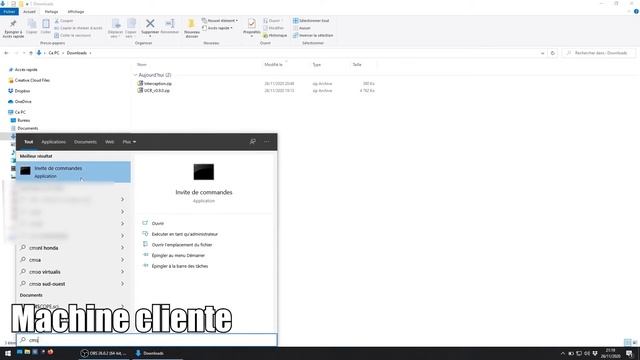Click the Rechercher dans Downloads search box
640x360 pixels.
tap(599, 53)
